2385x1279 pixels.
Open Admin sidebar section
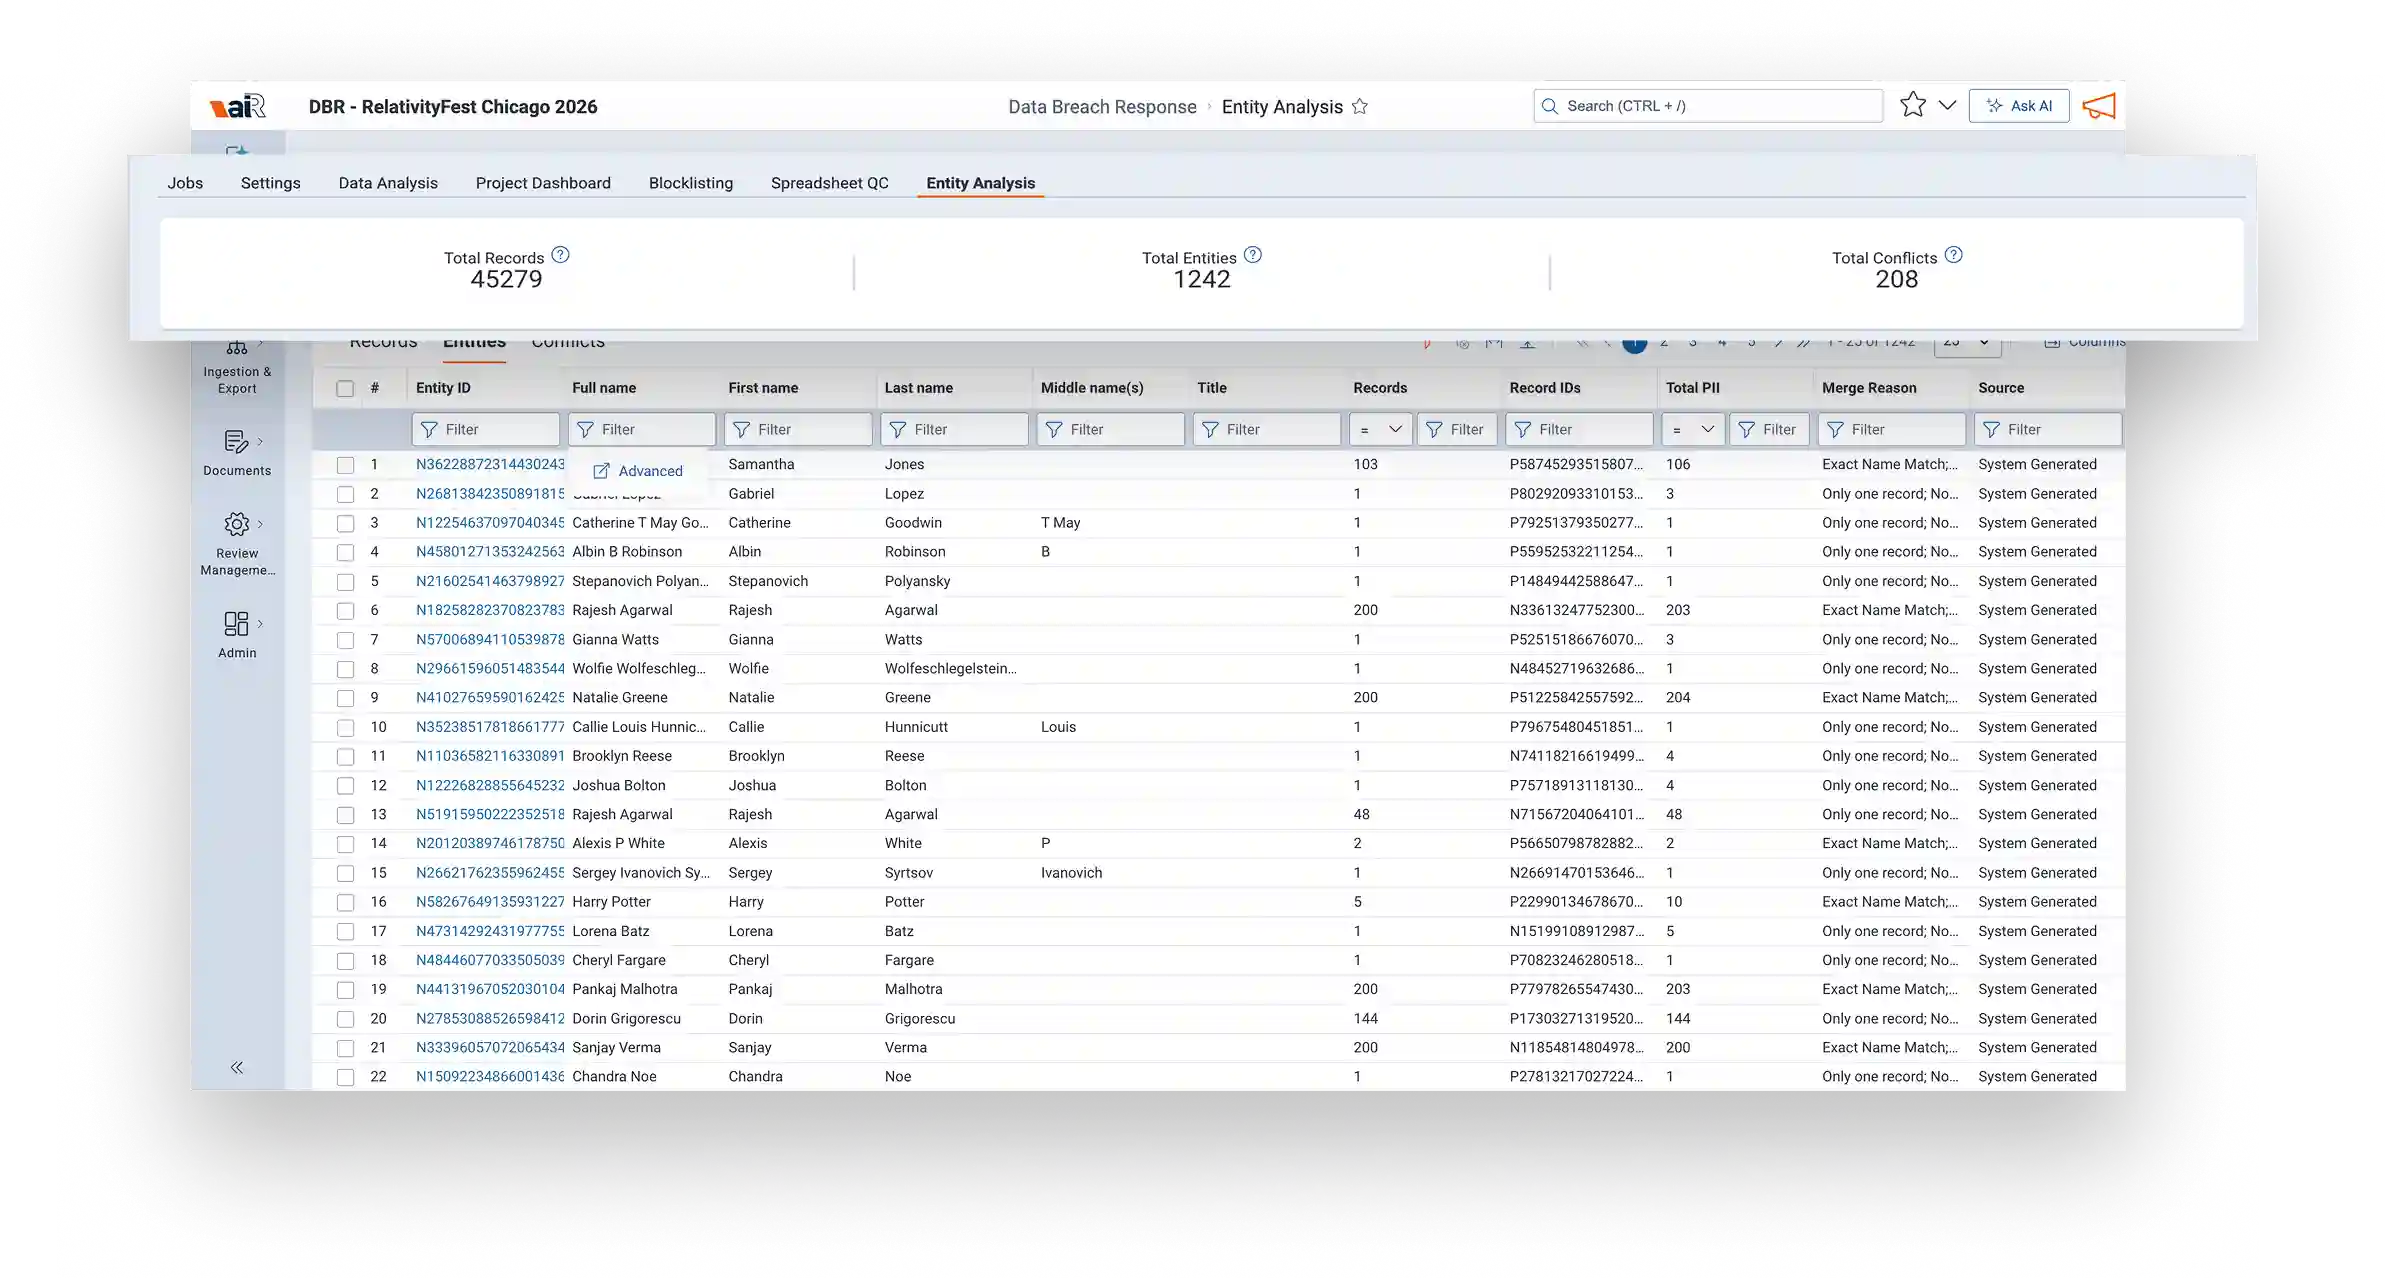(x=237, y=635)
